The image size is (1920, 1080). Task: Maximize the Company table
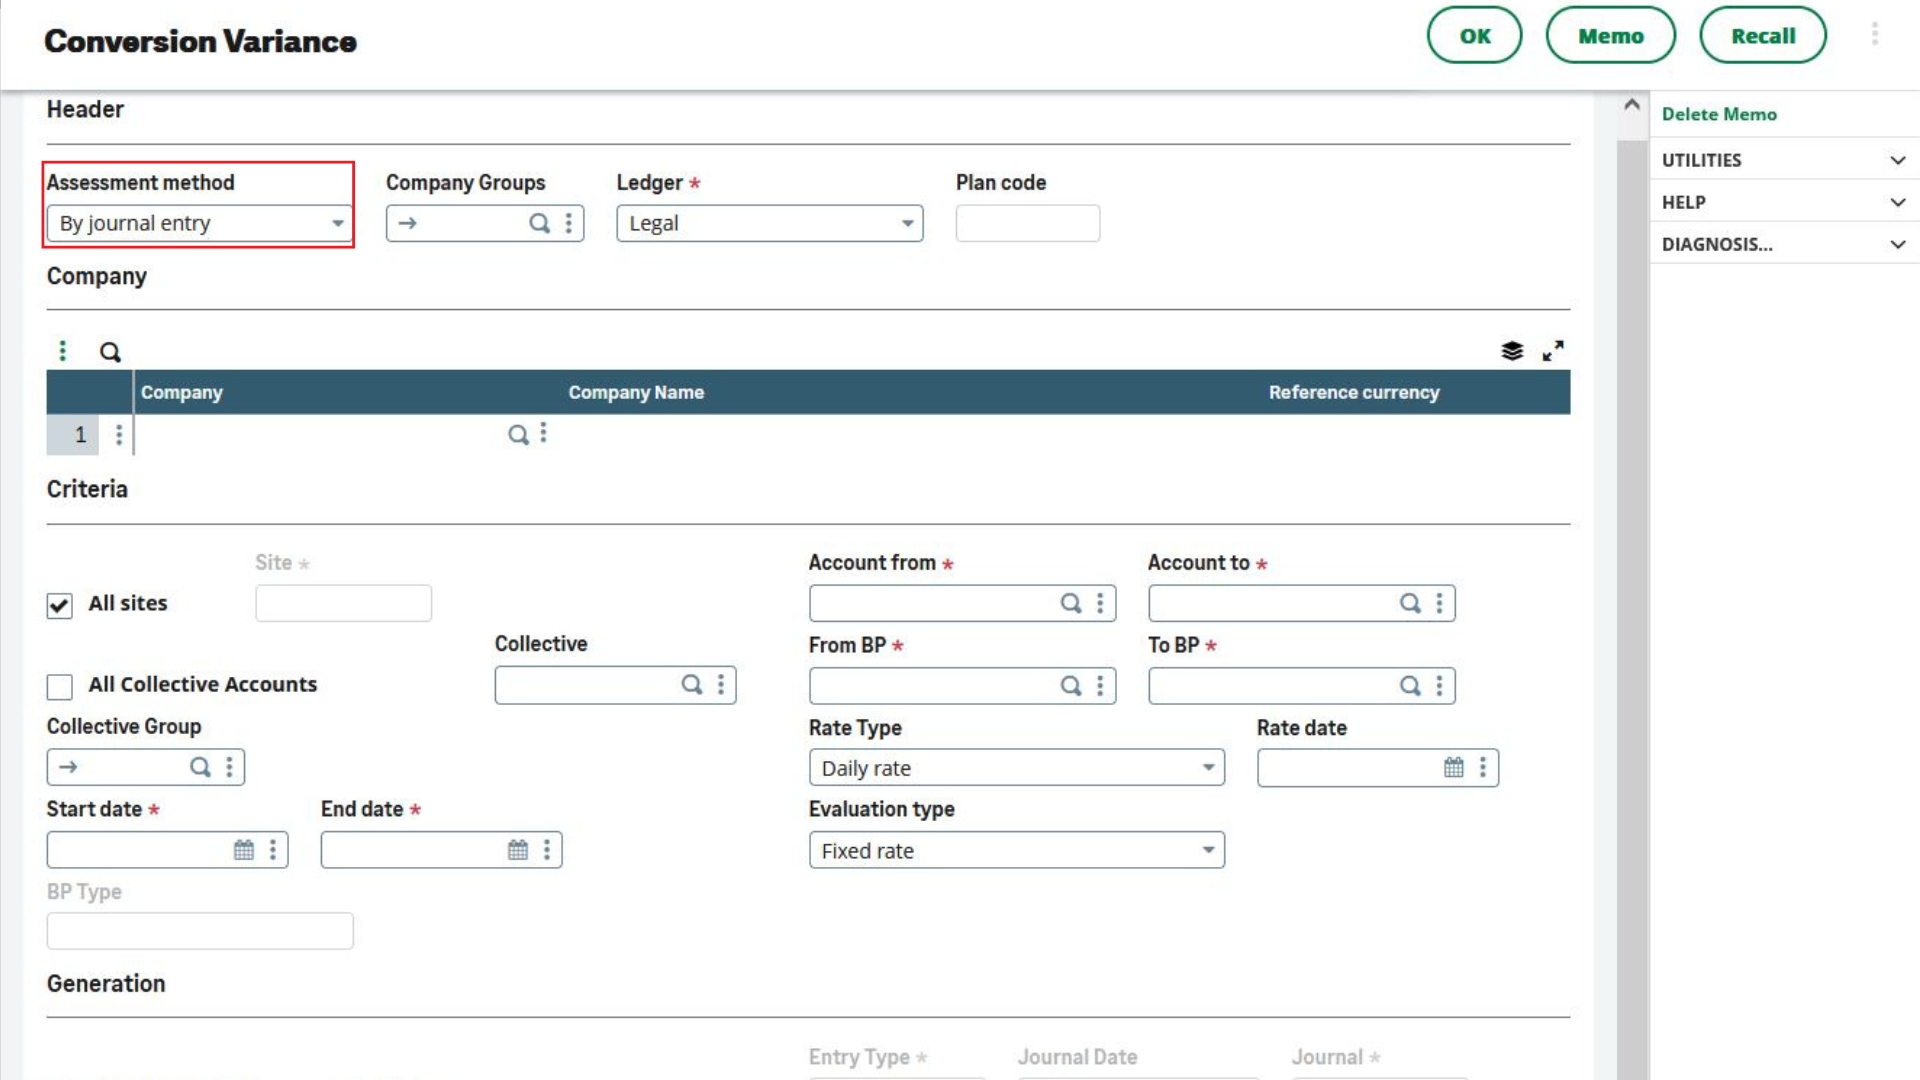(x=1553, y=351)
